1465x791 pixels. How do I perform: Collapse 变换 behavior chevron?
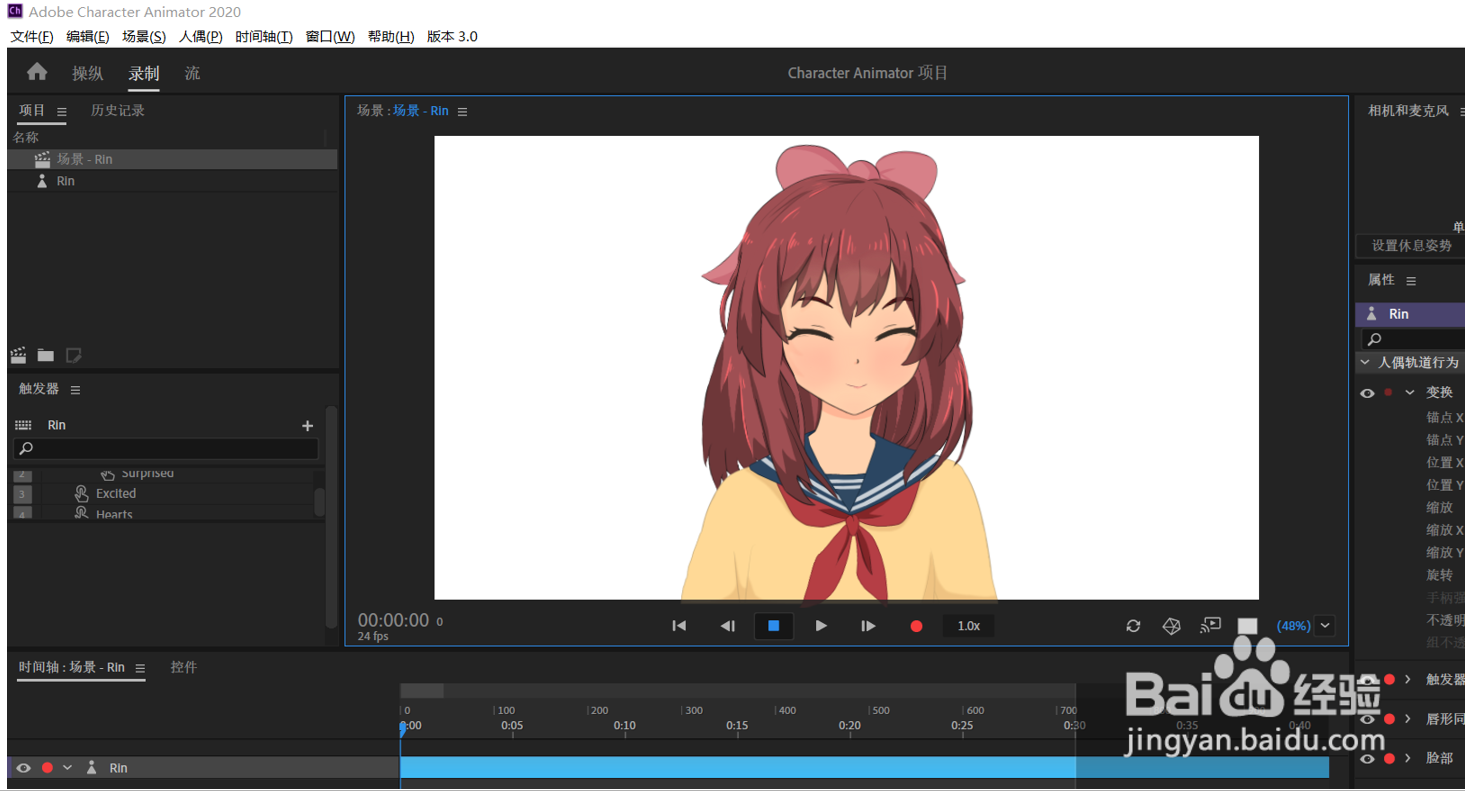(x=1410, y=393)
